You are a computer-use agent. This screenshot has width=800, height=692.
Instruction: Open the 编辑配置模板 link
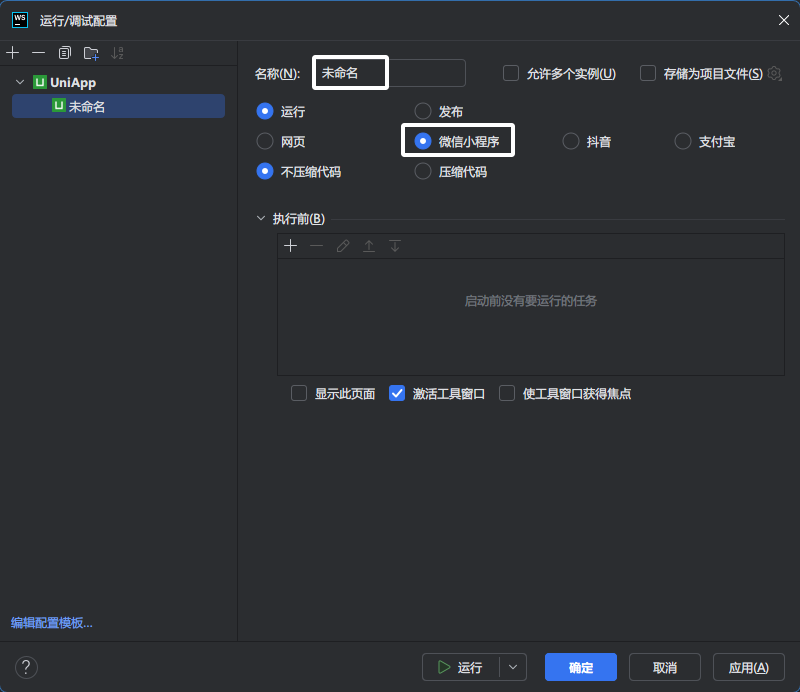point(52,623)
